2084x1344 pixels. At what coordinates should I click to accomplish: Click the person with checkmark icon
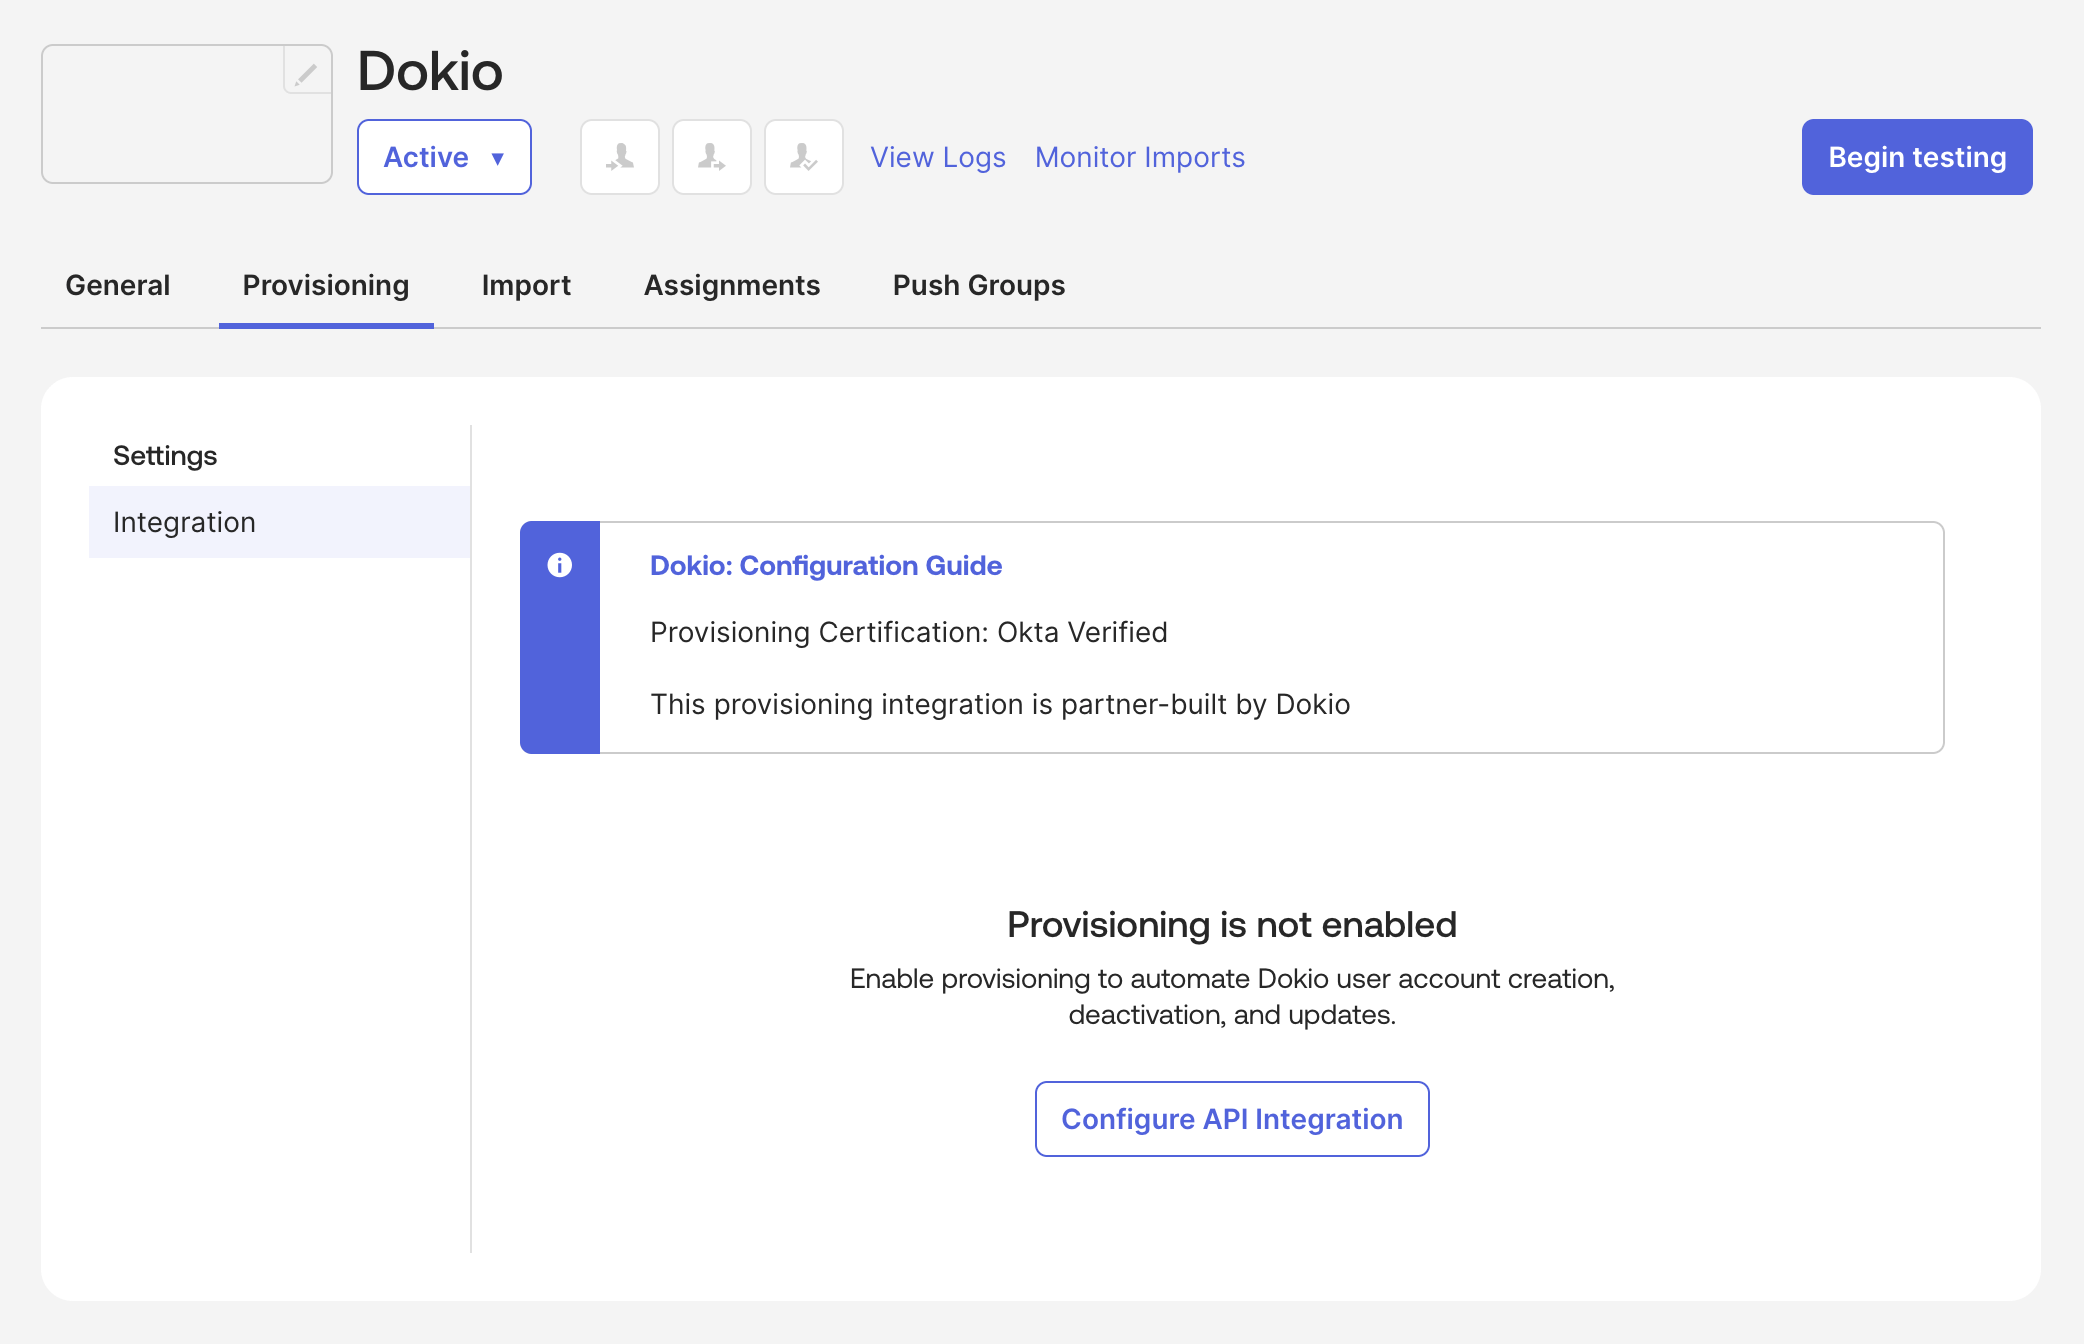click(x=804, y=157)
